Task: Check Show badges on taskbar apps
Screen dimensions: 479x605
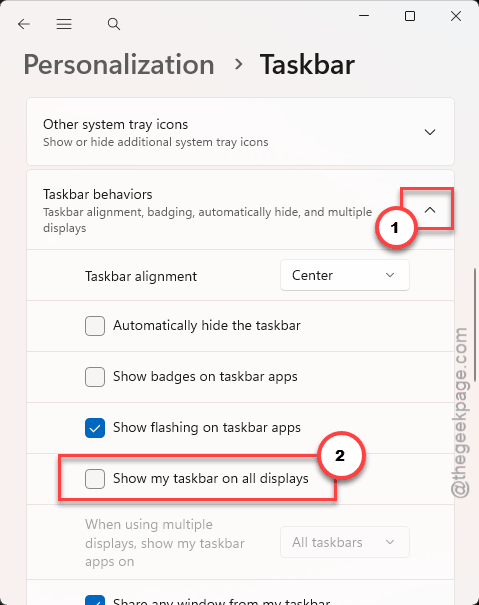Action: click(95, 377)
